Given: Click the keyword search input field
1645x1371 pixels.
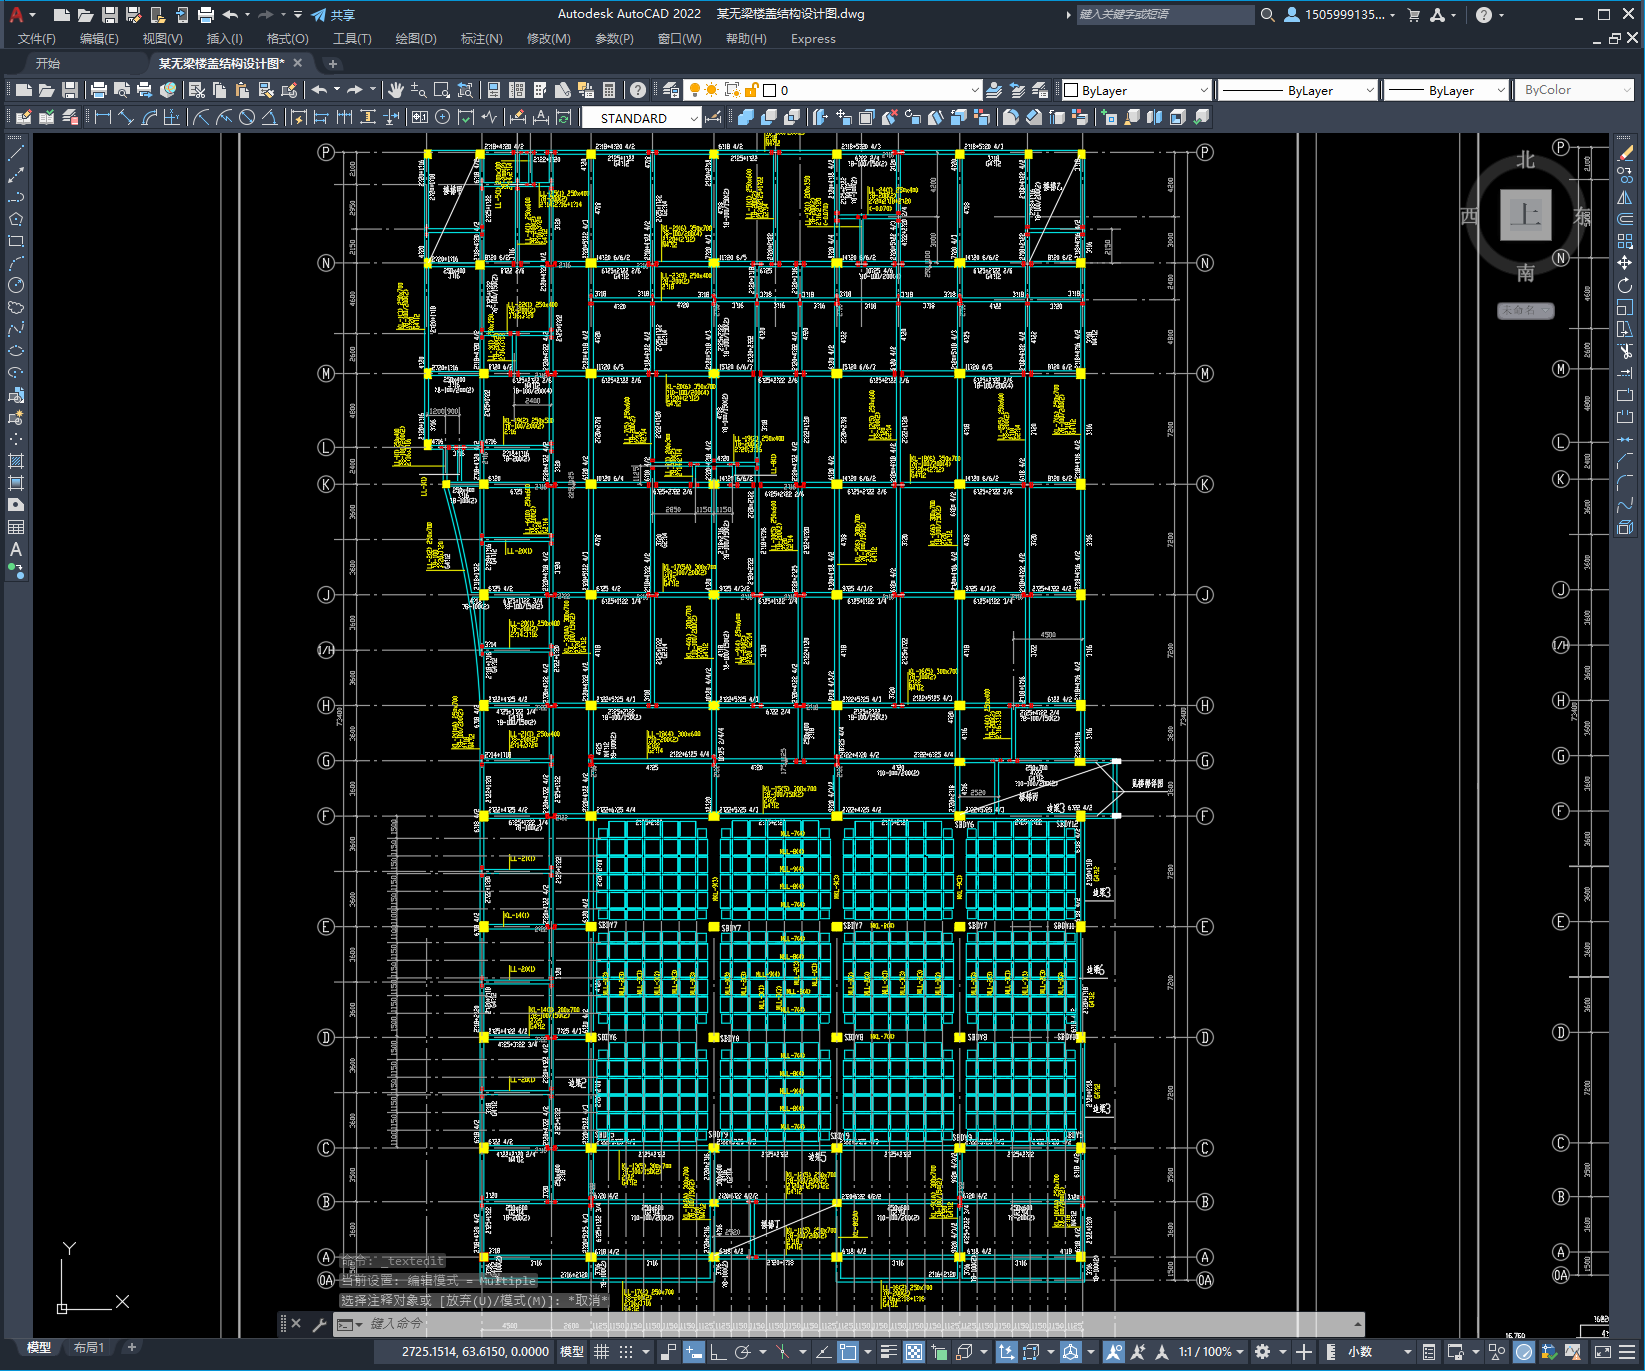Looking at the screenshot, I should point(1164,15).
